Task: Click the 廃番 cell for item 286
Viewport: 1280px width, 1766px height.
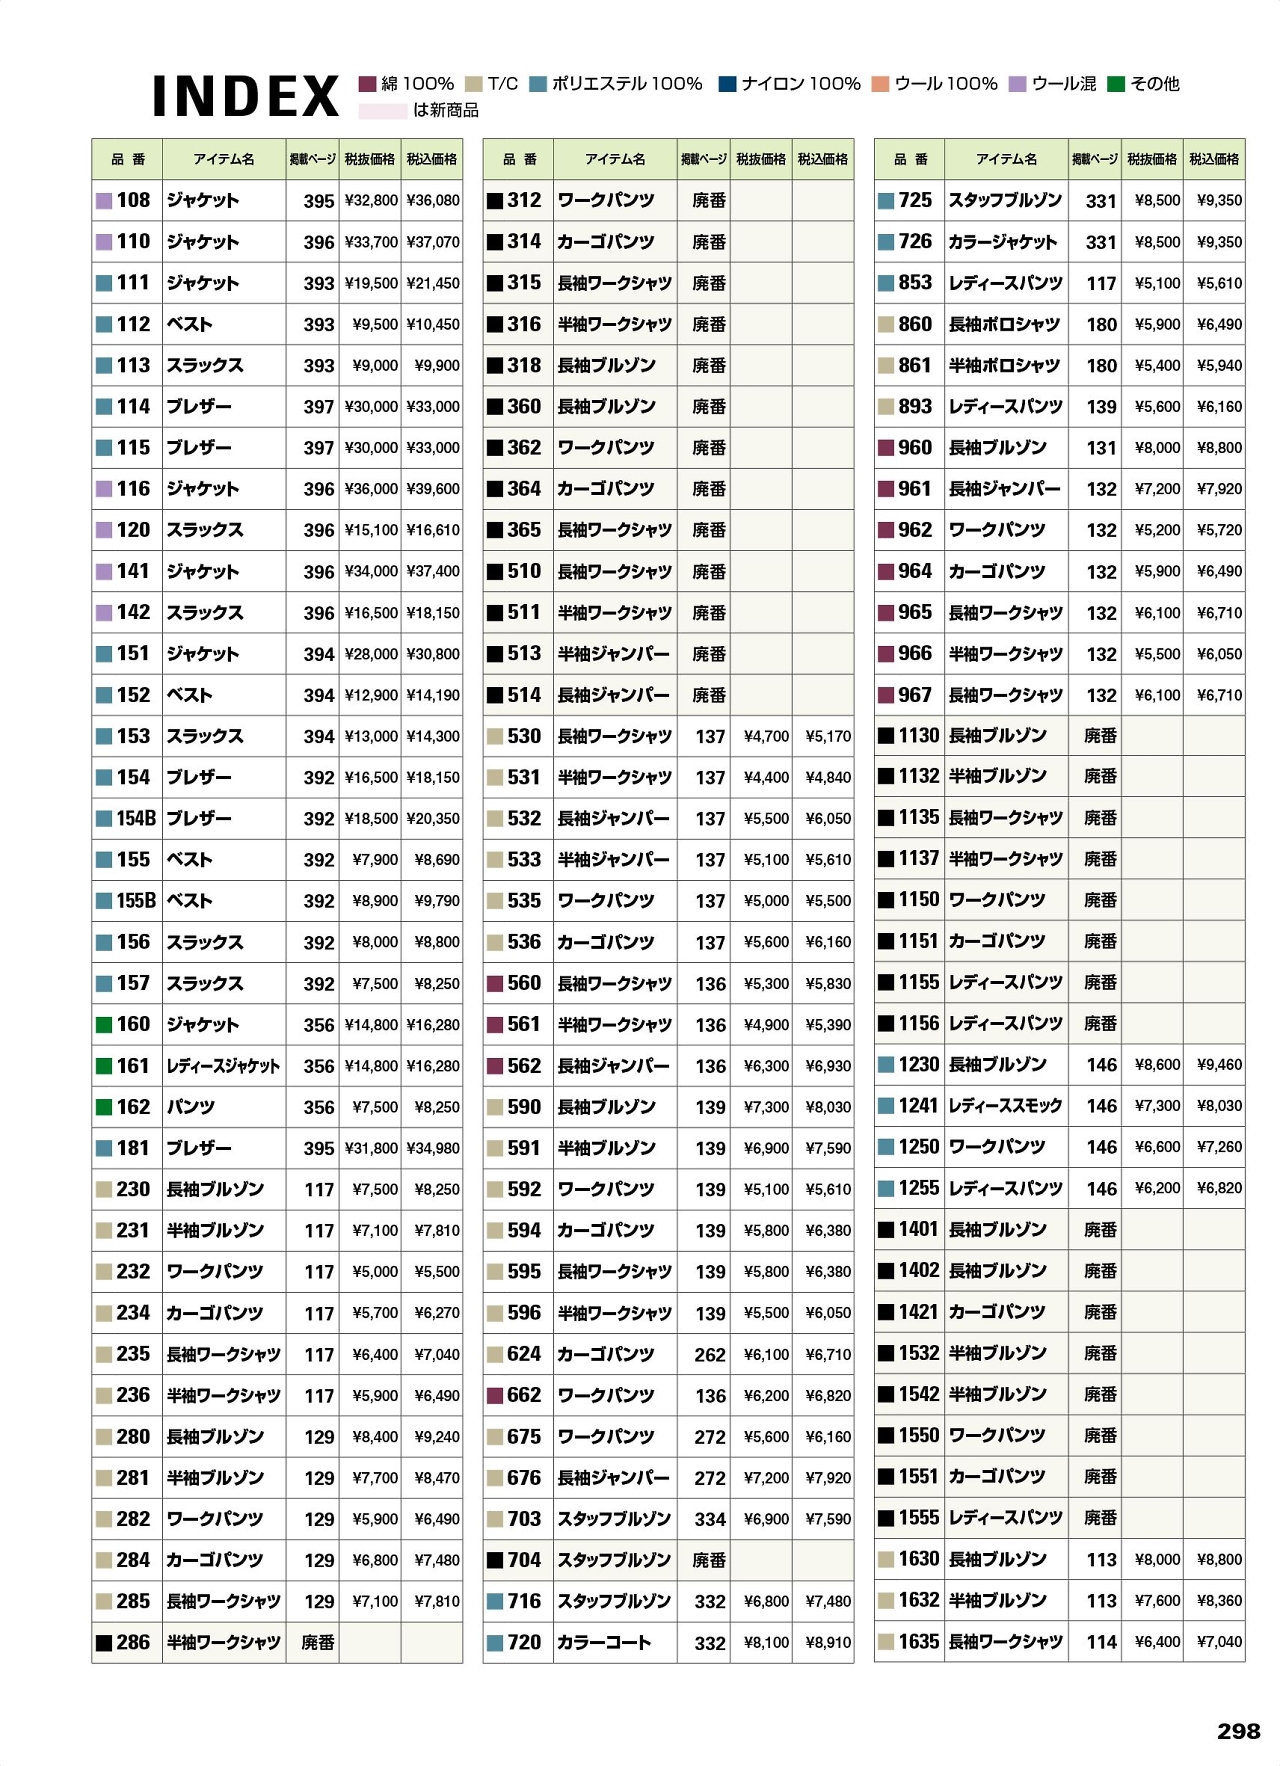Action: point(318,1643)
